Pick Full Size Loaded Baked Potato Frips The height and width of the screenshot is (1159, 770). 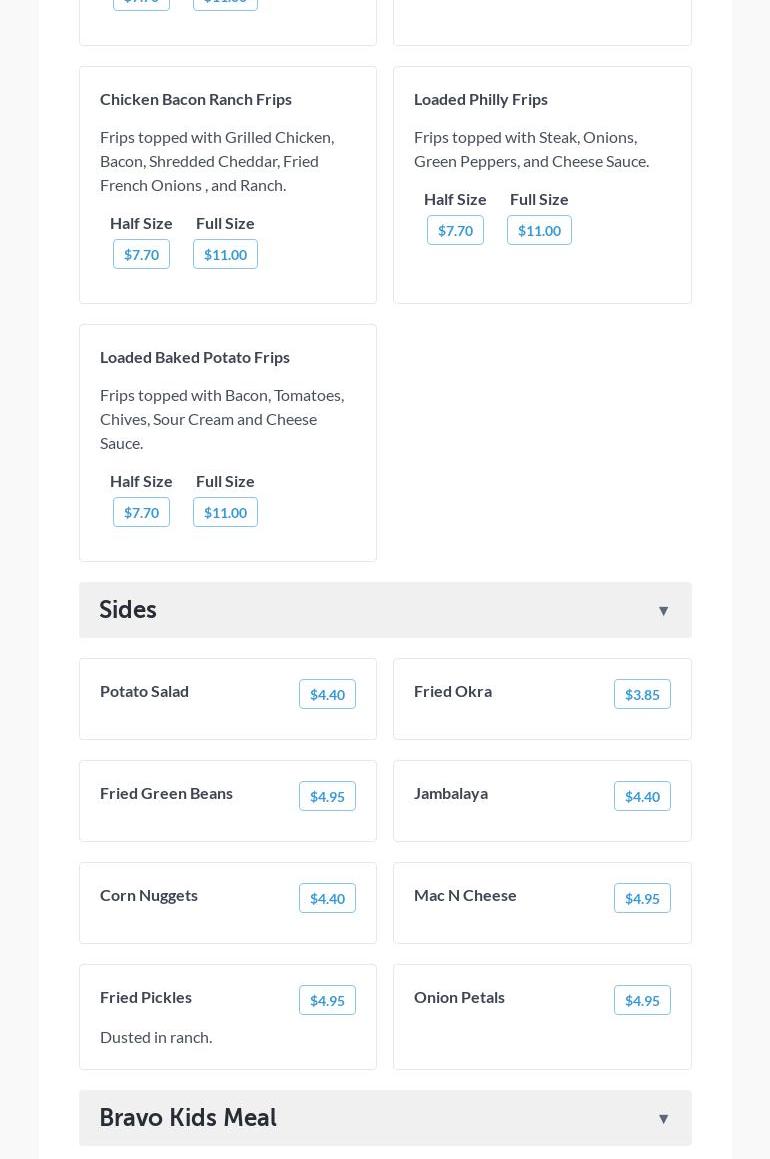coord(225,513)
